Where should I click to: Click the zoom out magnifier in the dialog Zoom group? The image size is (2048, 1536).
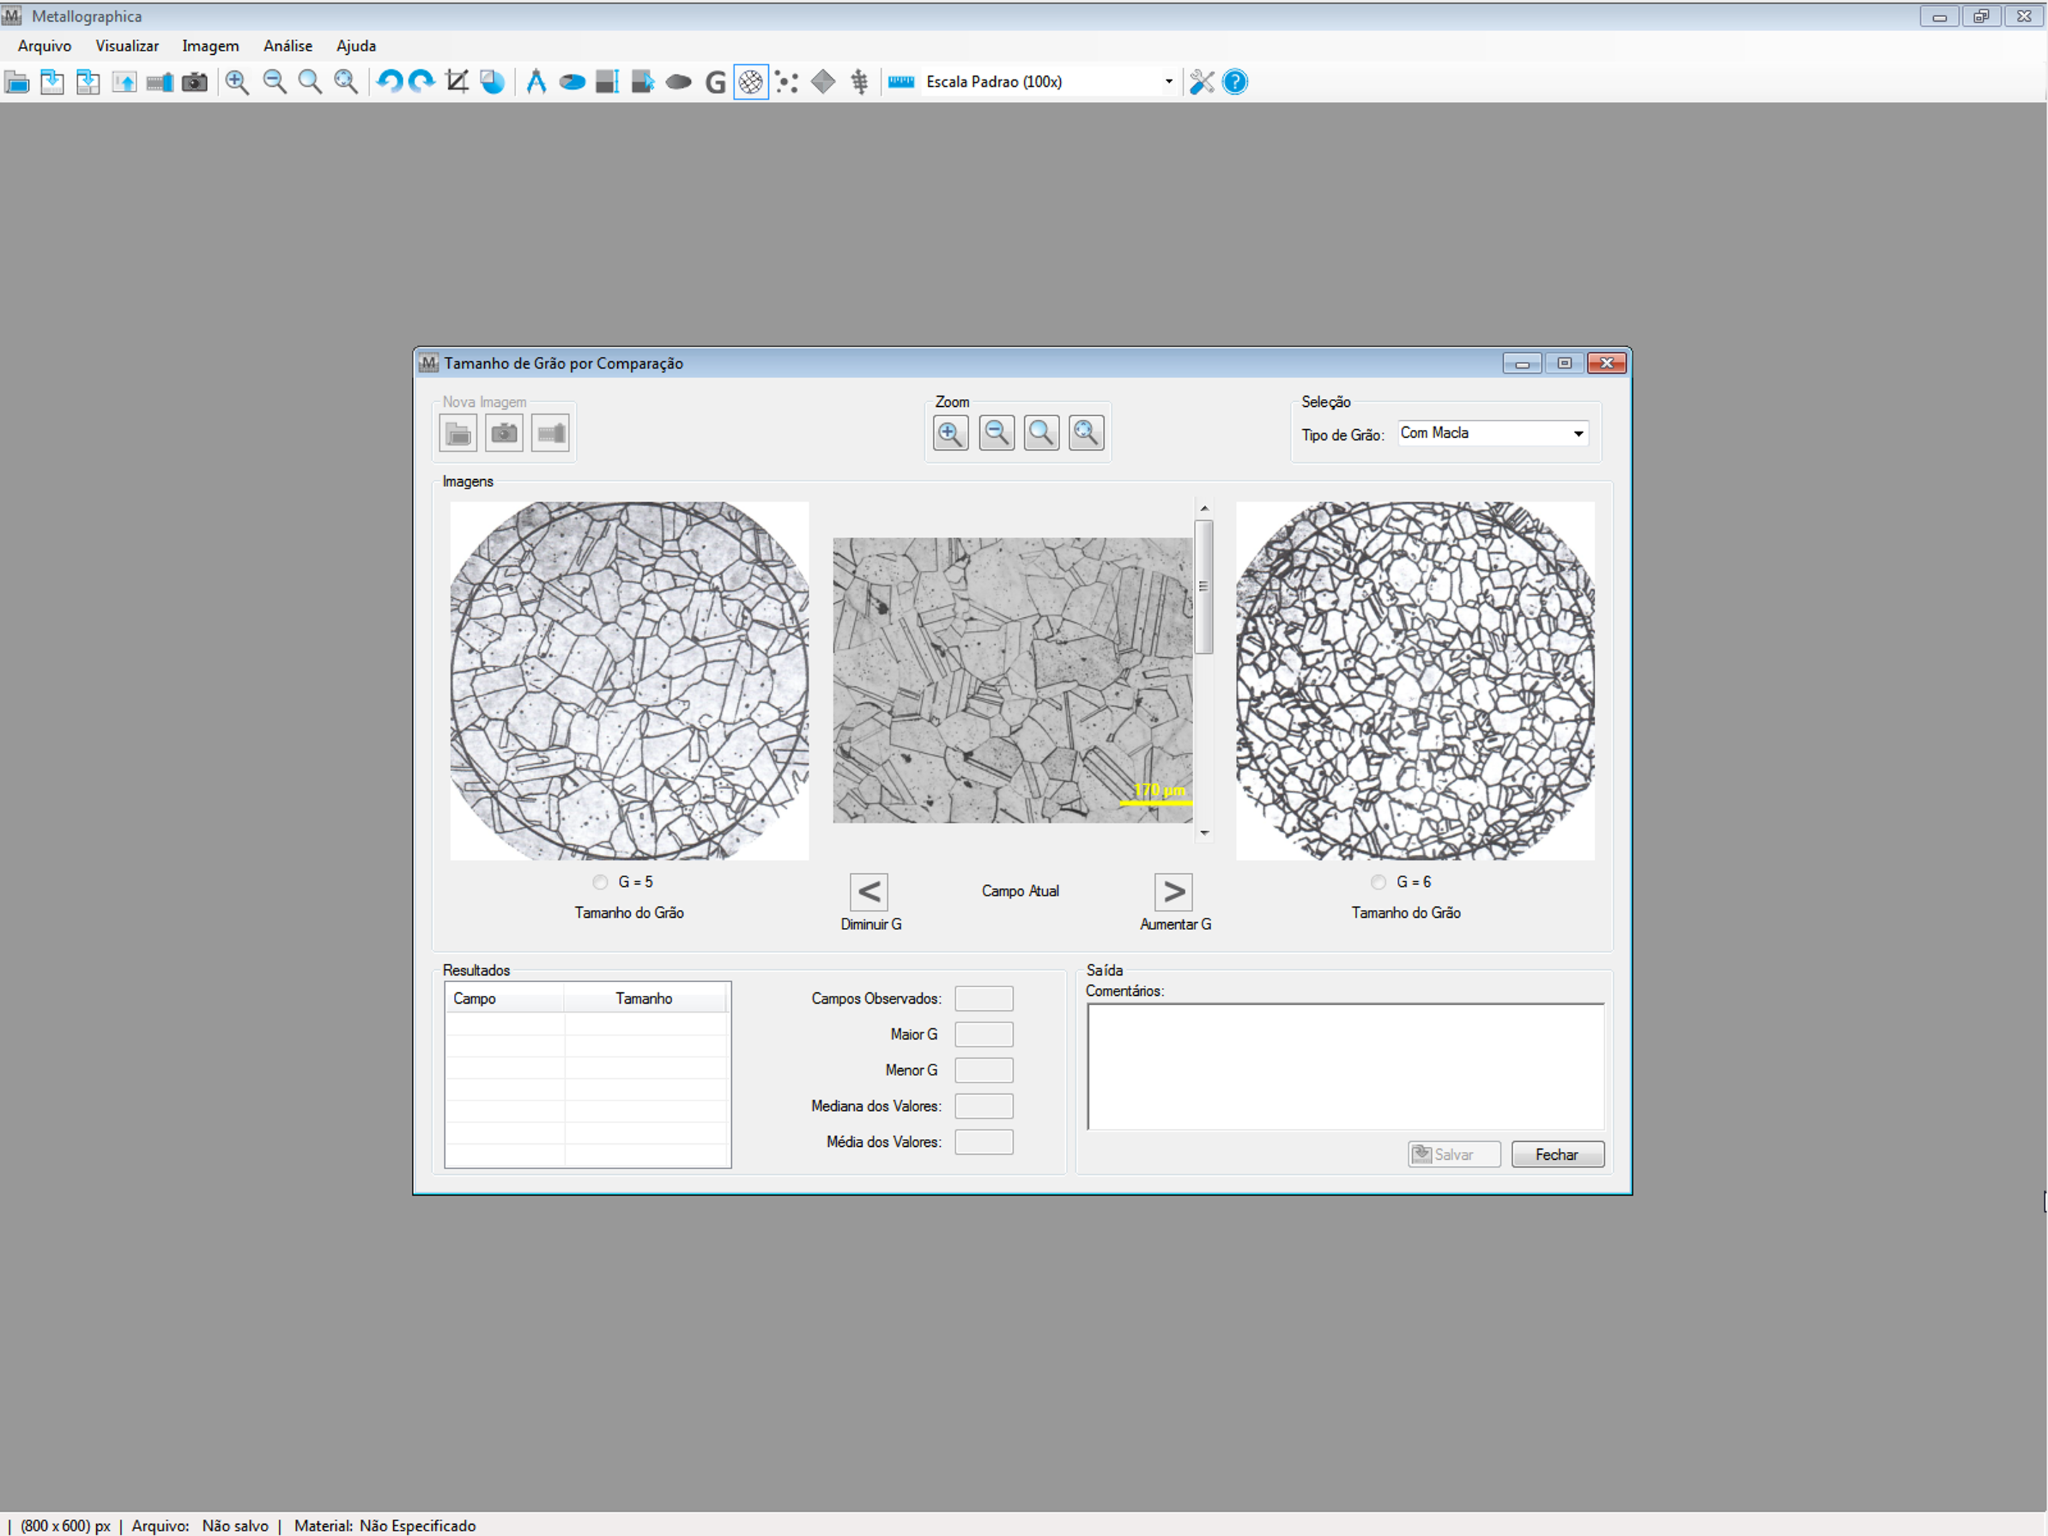pyautogui.click(x=996, y=433)
